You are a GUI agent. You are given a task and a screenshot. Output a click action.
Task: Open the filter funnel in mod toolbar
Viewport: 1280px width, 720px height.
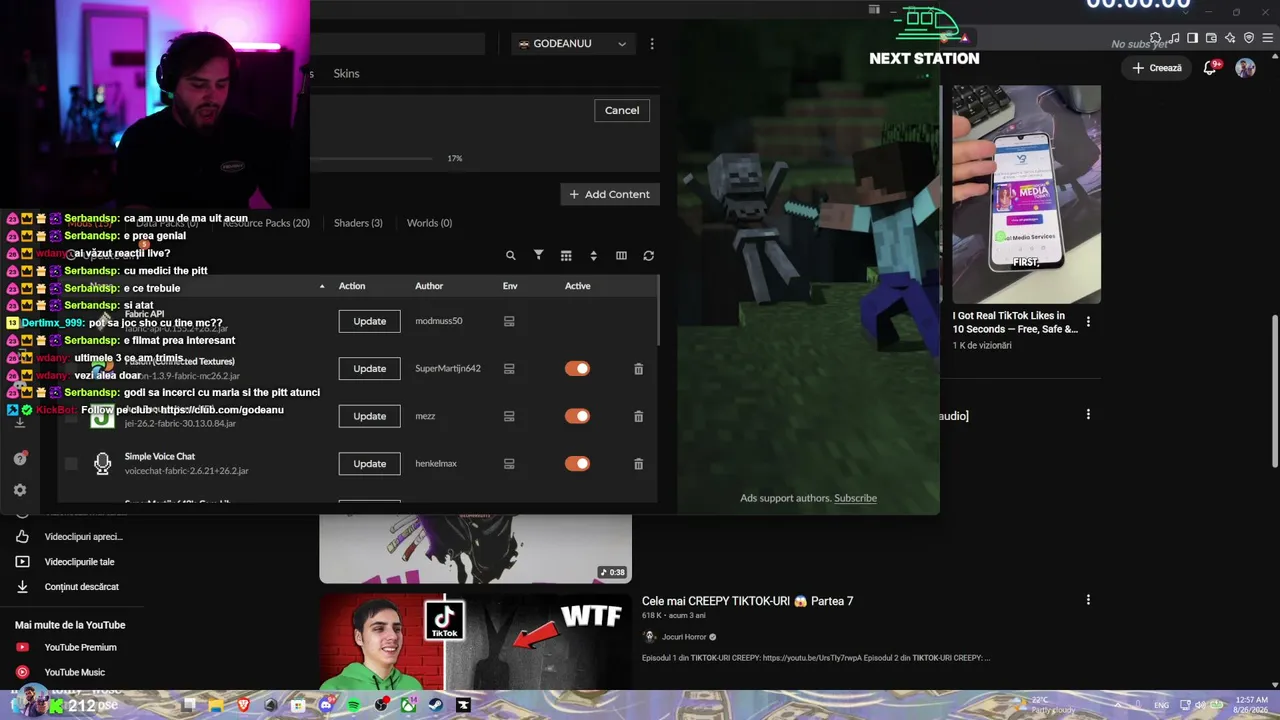point(538,256)
